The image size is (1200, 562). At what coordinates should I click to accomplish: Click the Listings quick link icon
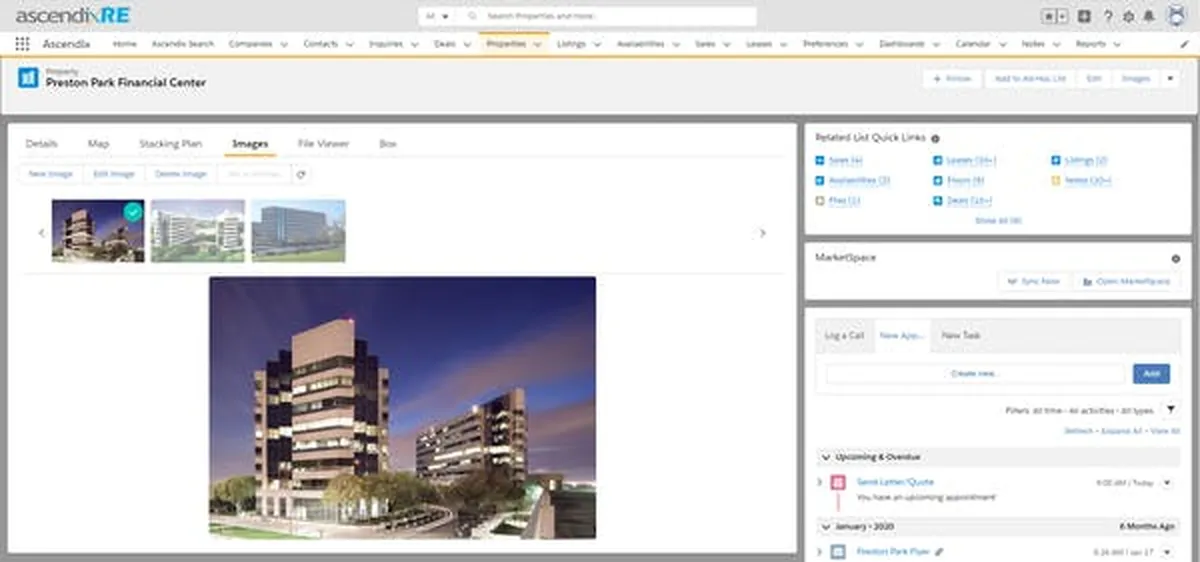click(x=1056, y=160)
